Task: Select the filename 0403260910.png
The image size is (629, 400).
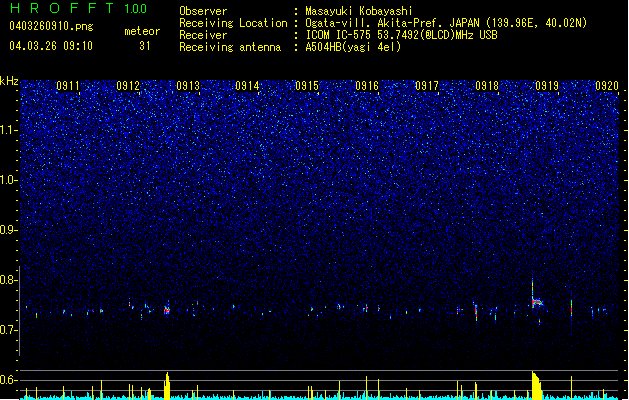Action: [x=51, y=26]
